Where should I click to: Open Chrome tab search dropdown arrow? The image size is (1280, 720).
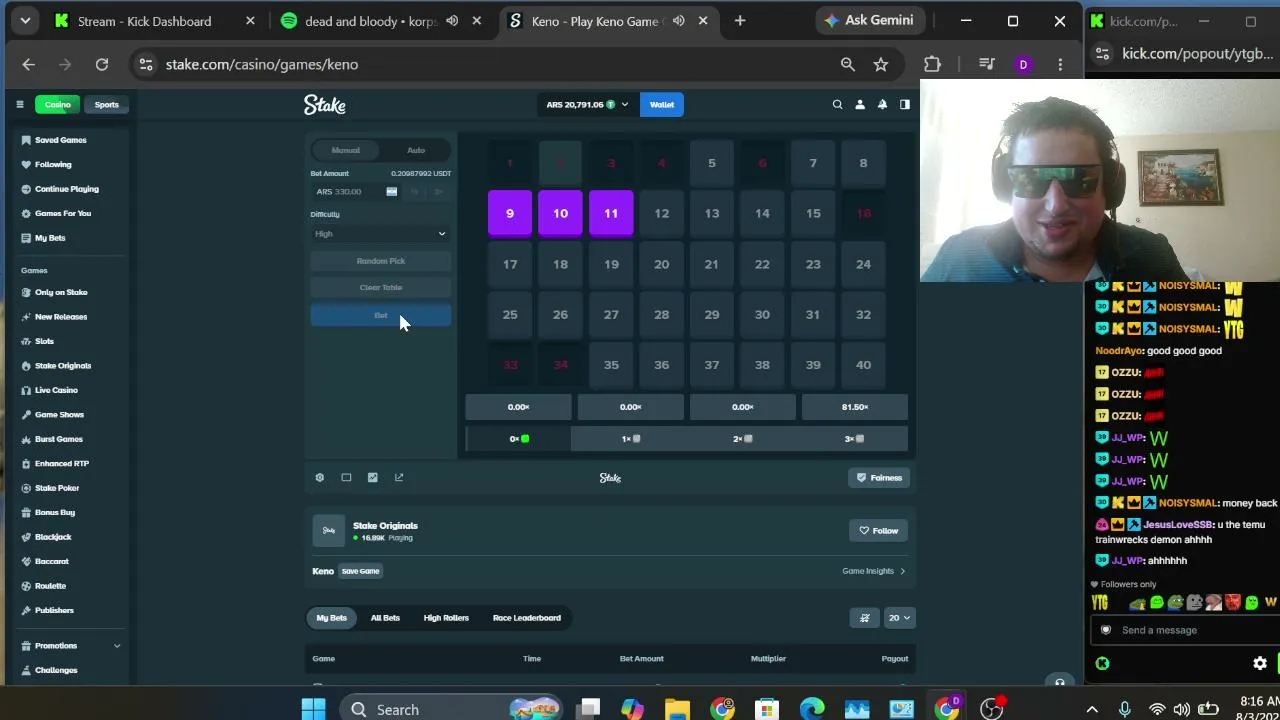pos(25,20)
